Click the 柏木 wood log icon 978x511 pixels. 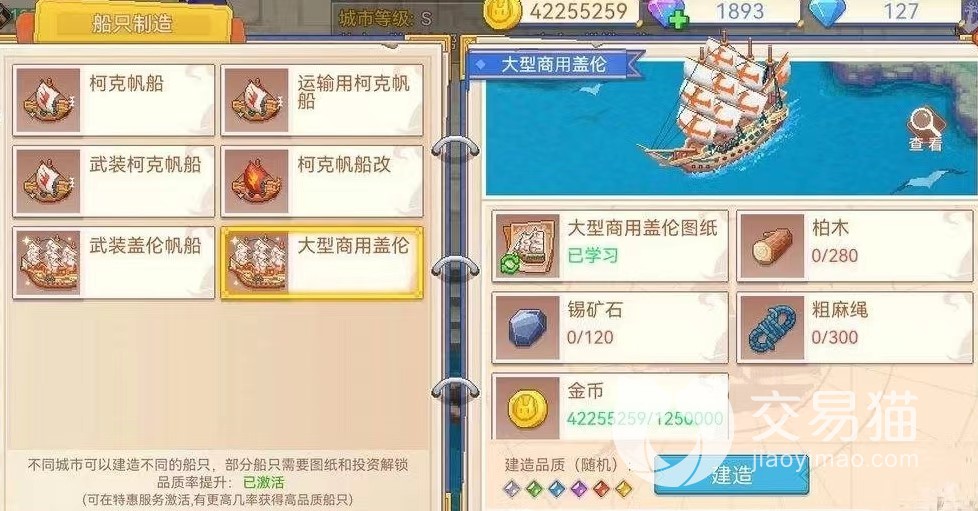click(772, 246)
